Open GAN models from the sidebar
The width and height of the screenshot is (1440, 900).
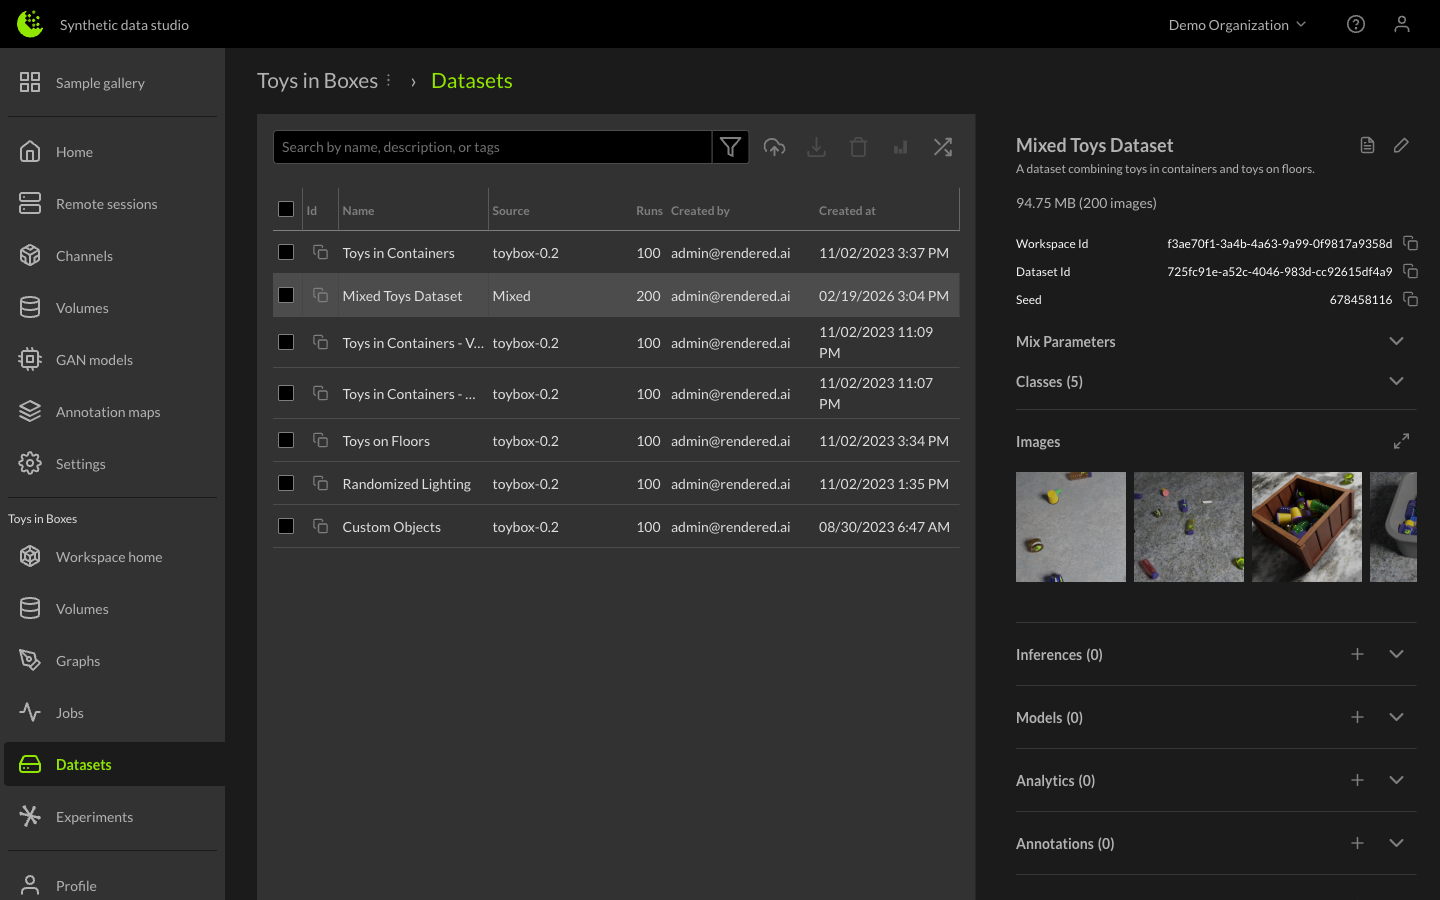coord(94,360)
